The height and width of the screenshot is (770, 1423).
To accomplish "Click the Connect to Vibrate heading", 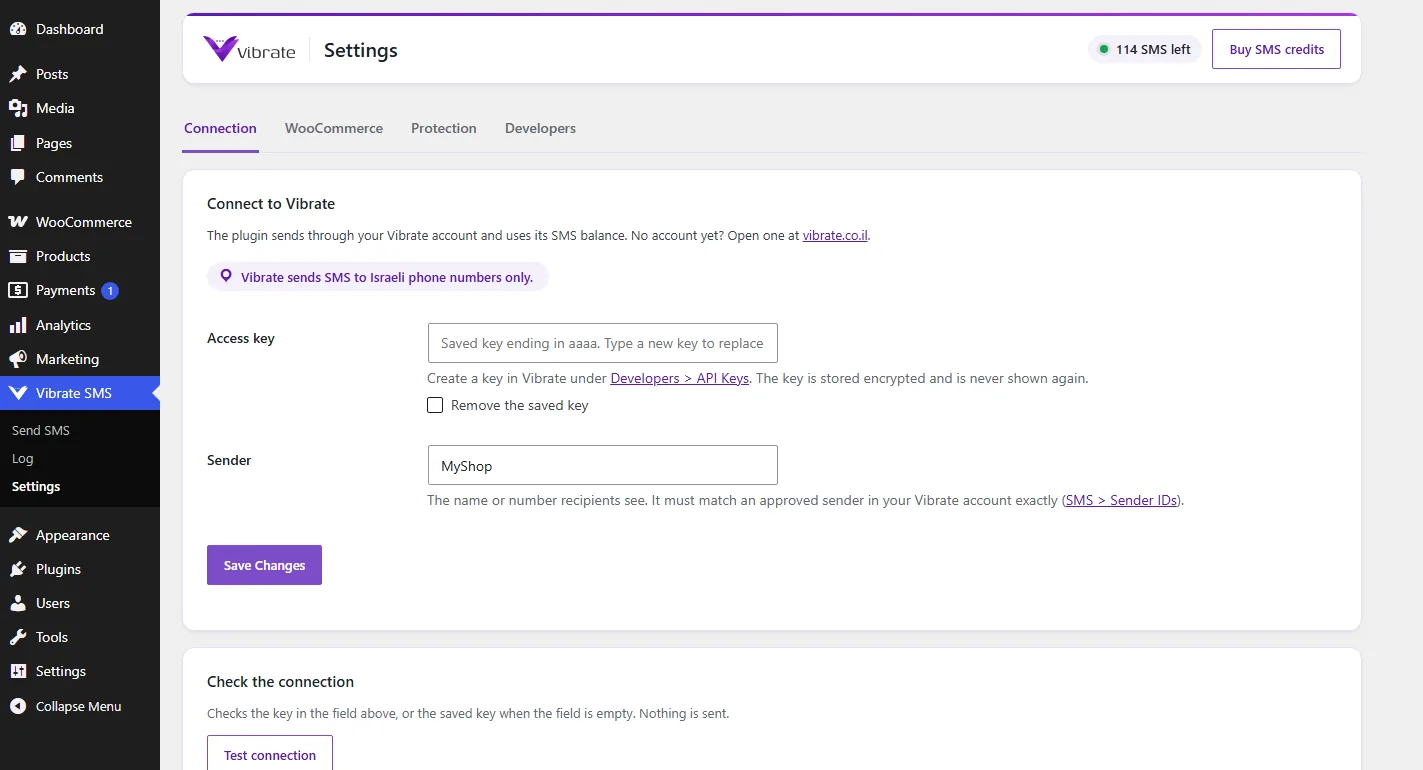I will click(x=271, y=203).
